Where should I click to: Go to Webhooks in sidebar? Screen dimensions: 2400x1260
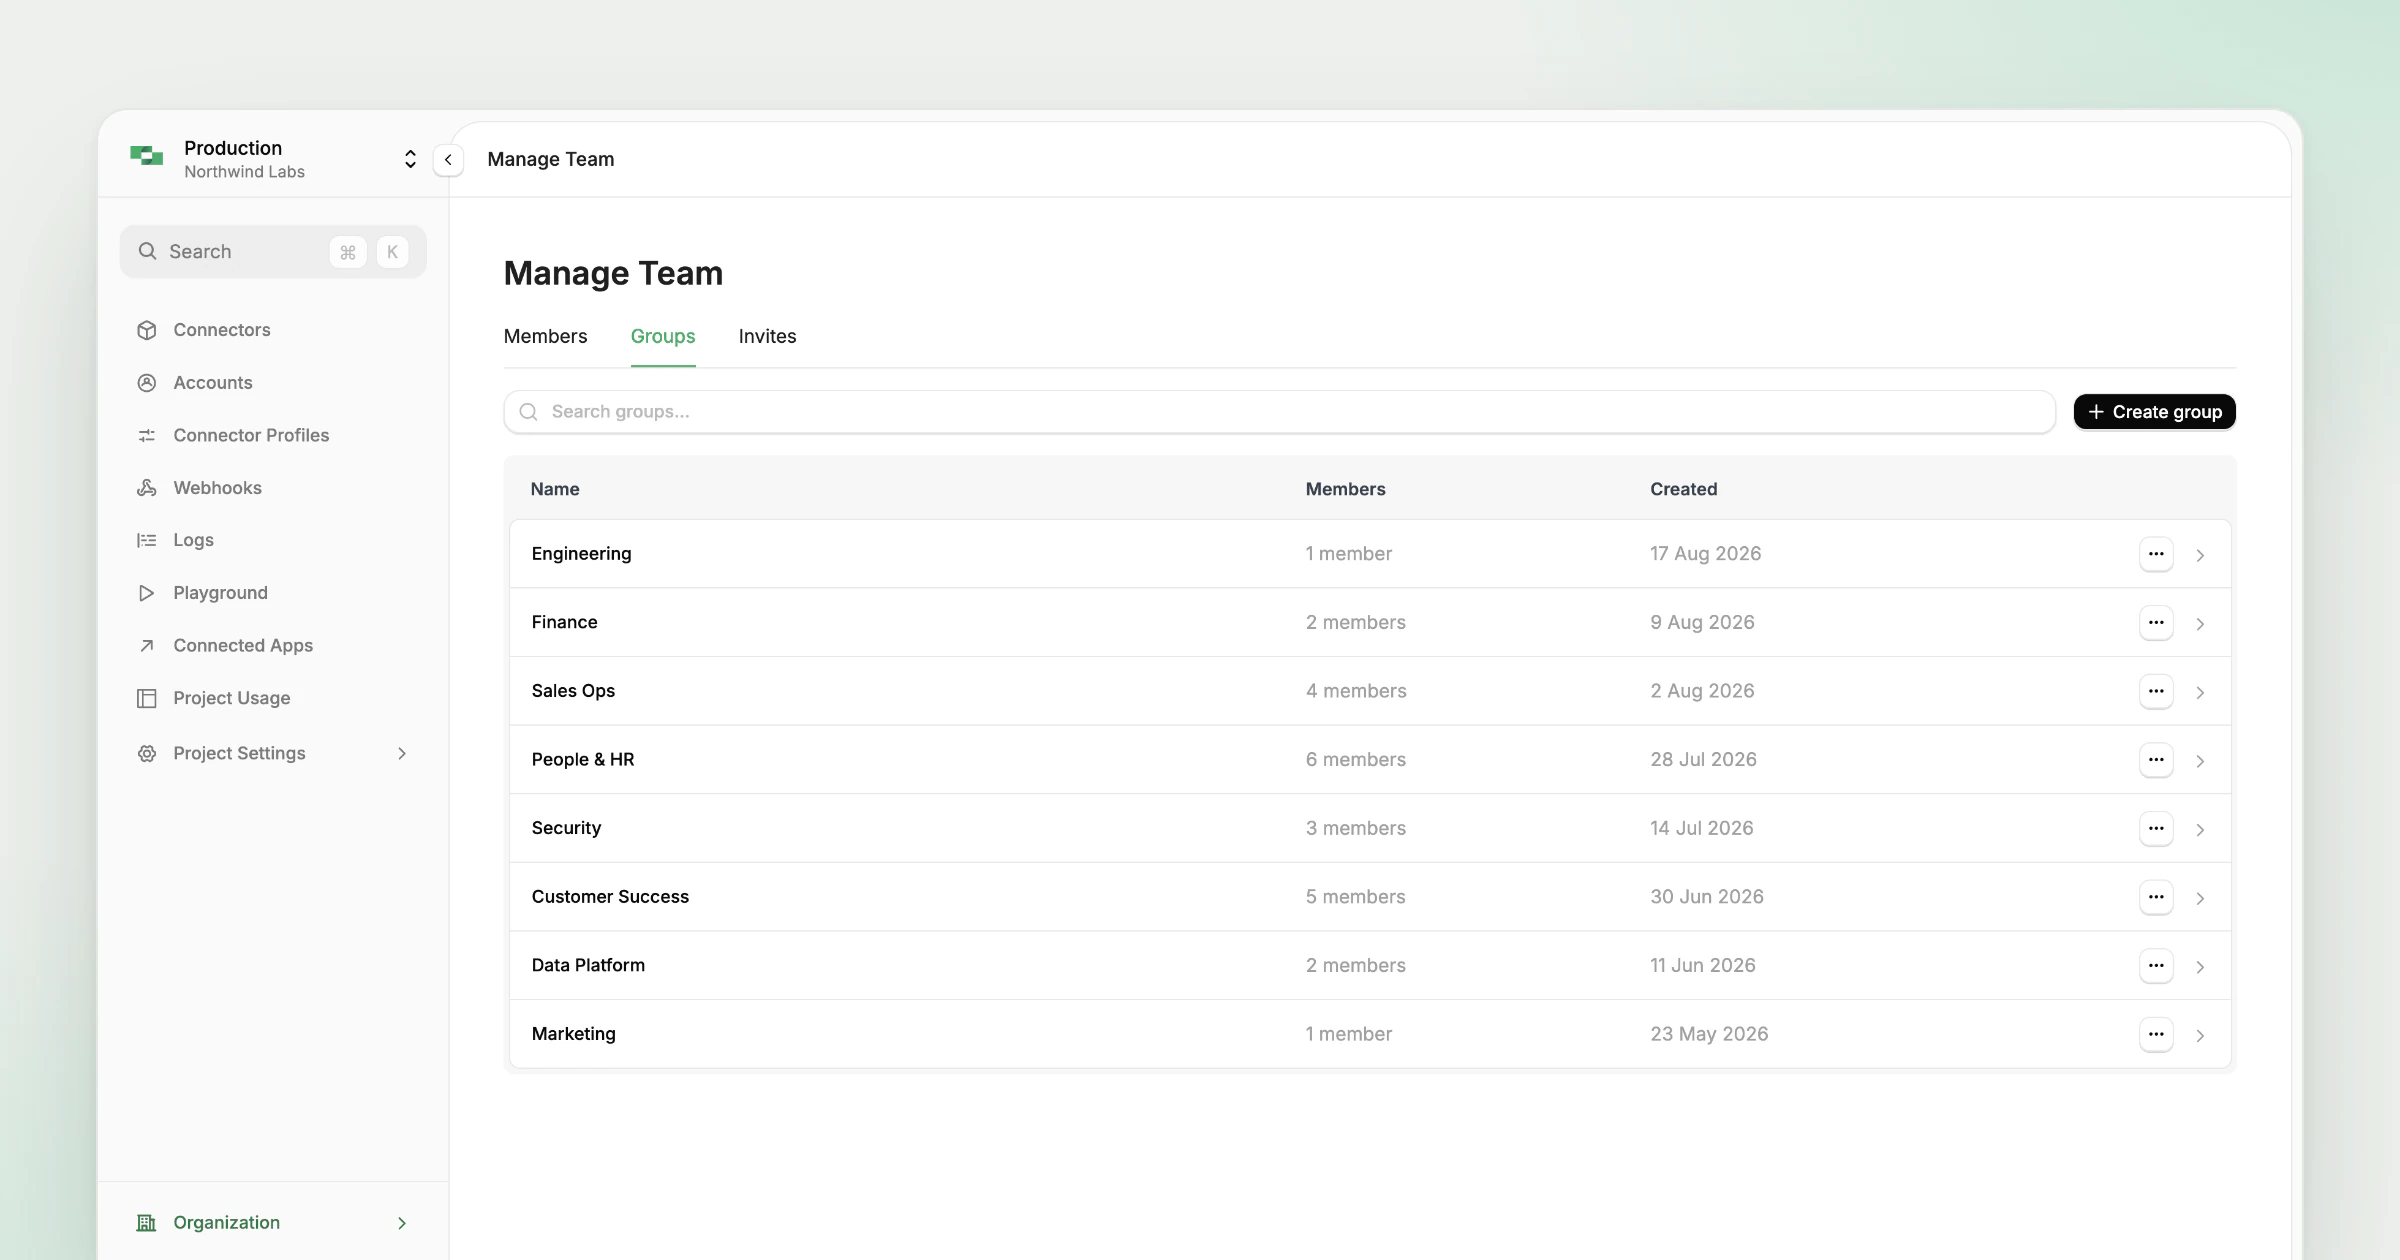point(217,488)
